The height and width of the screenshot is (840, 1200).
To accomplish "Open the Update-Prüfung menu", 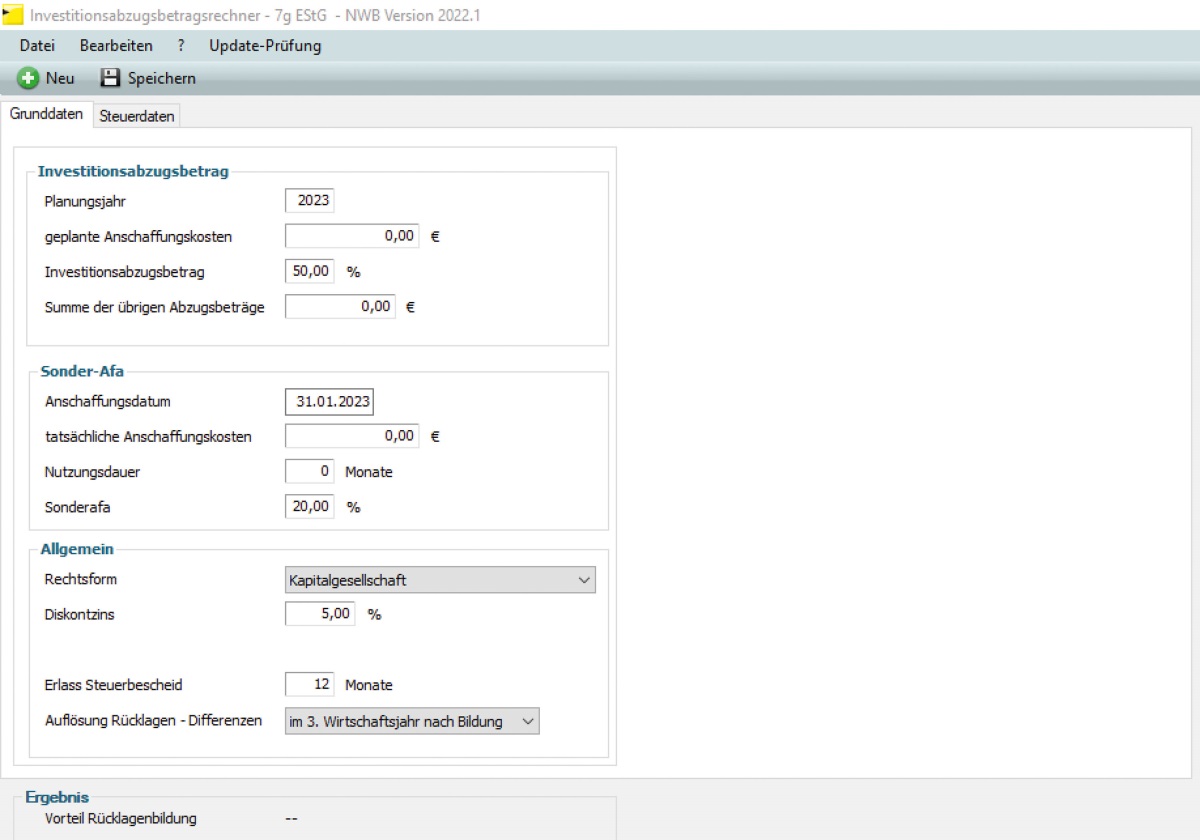I will (x=265, y=46).
